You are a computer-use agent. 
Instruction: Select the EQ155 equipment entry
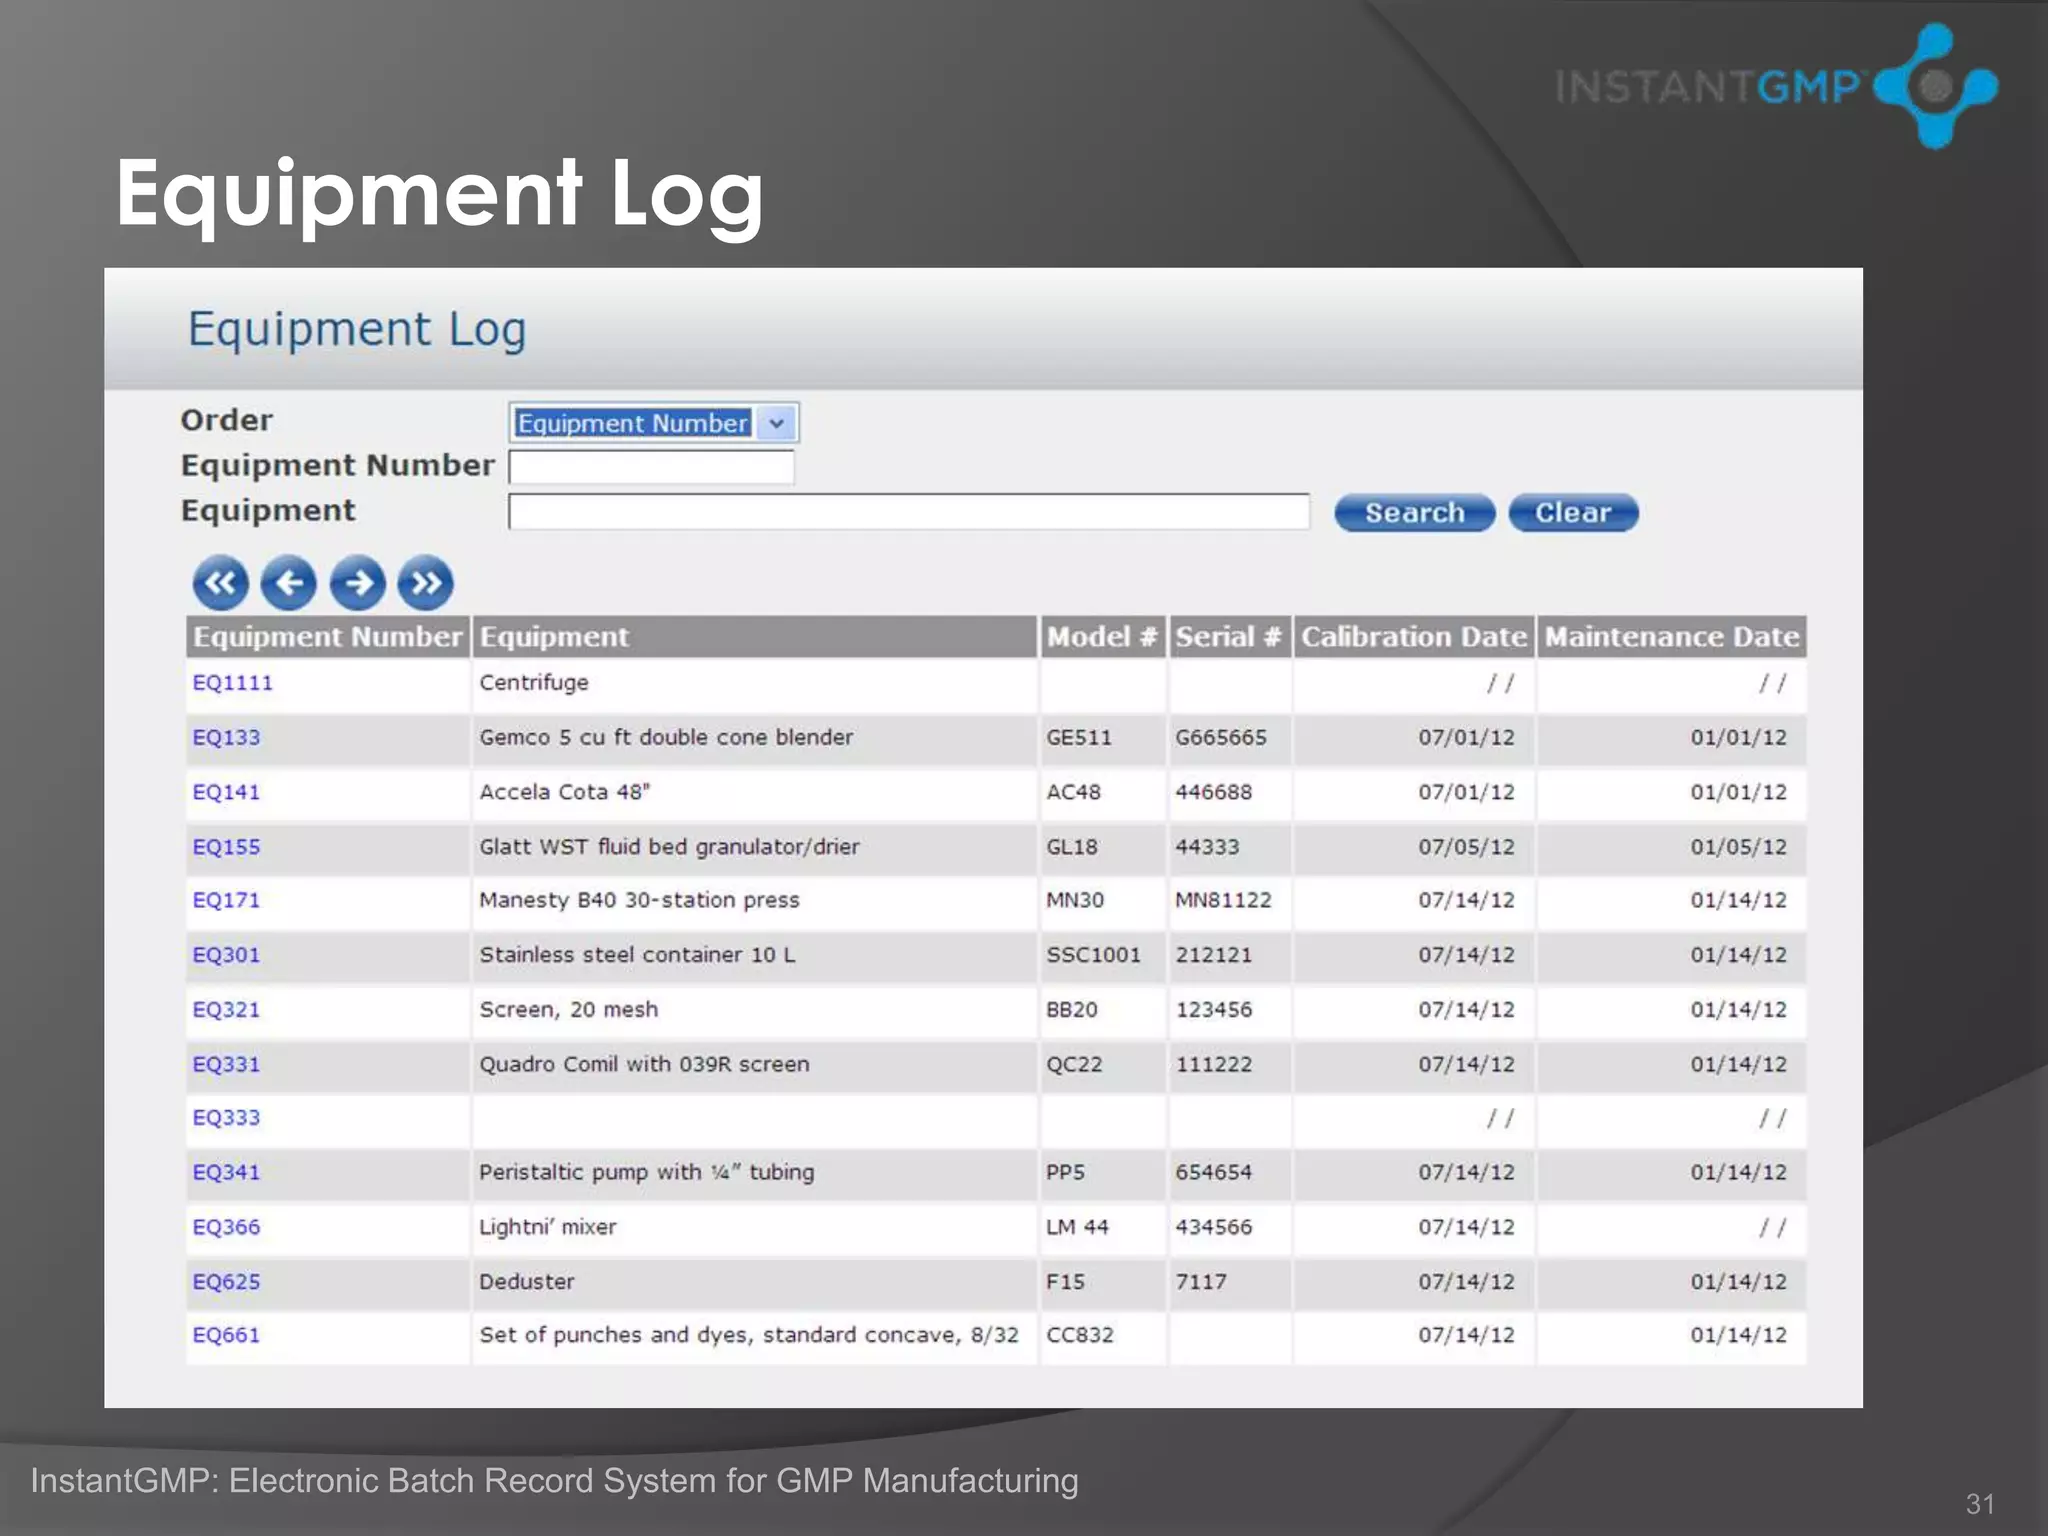(226, 847)
